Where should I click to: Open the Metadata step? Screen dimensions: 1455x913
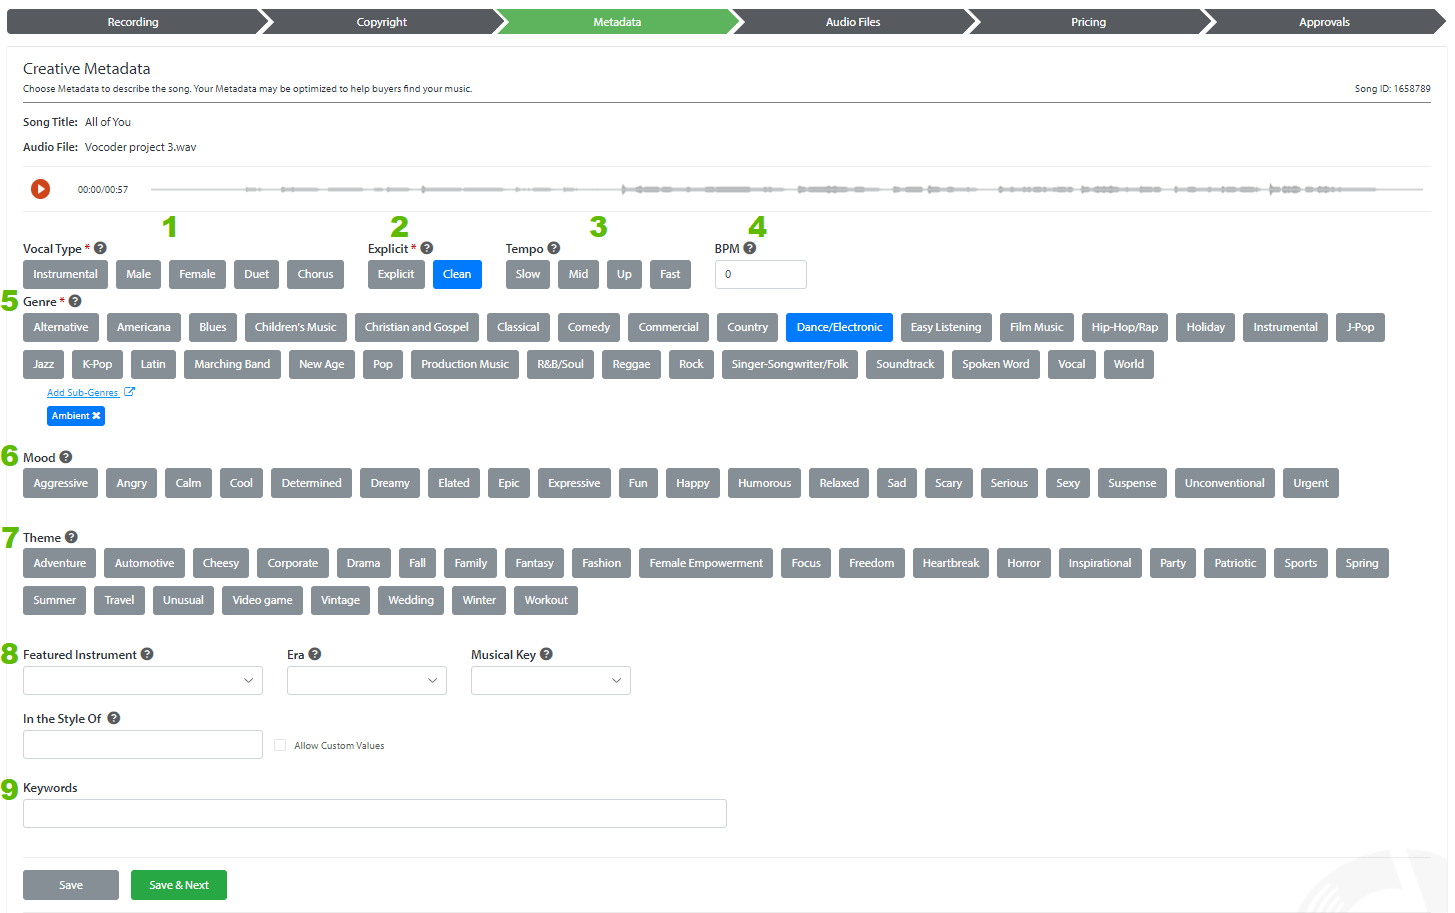(x=617, y=22)
